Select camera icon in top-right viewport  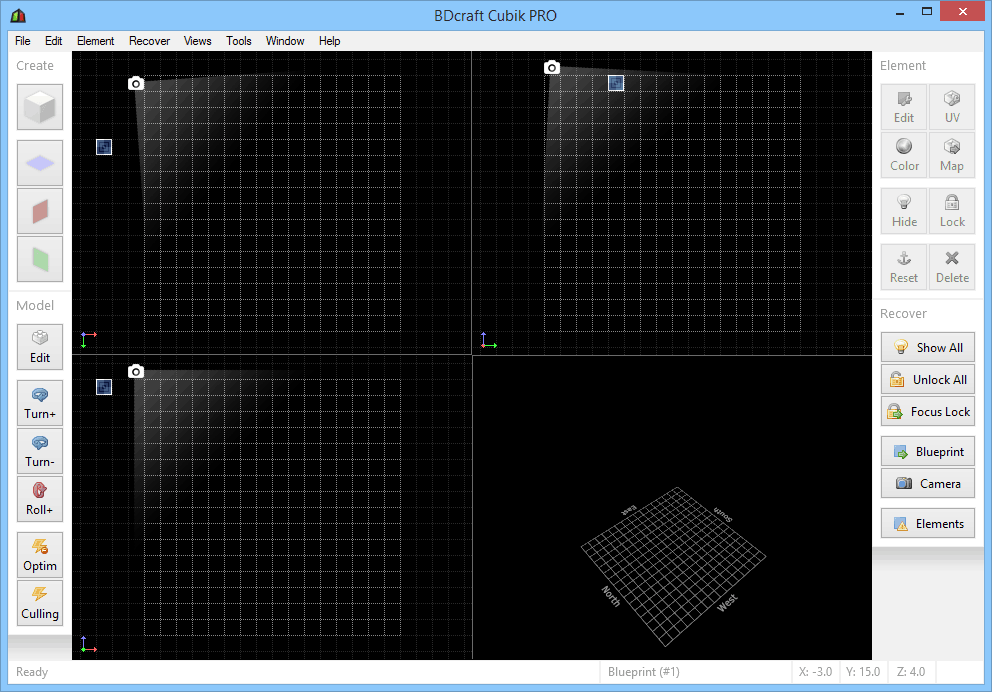point(552,68)
